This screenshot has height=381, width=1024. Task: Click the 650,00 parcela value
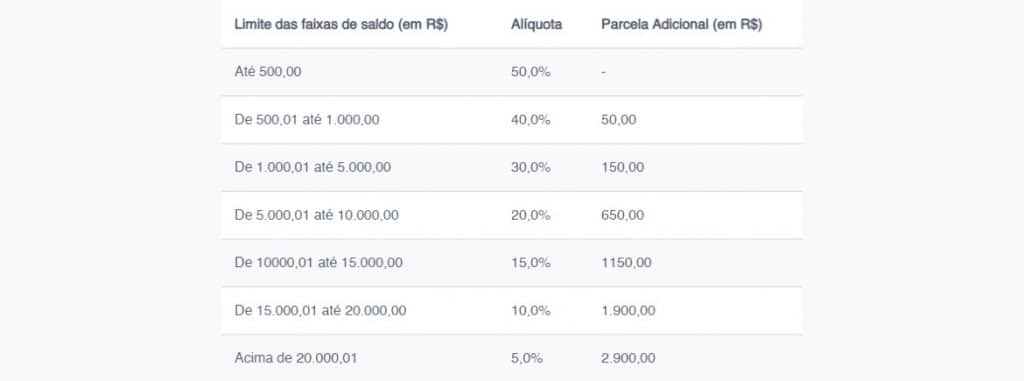click(623, 215)
